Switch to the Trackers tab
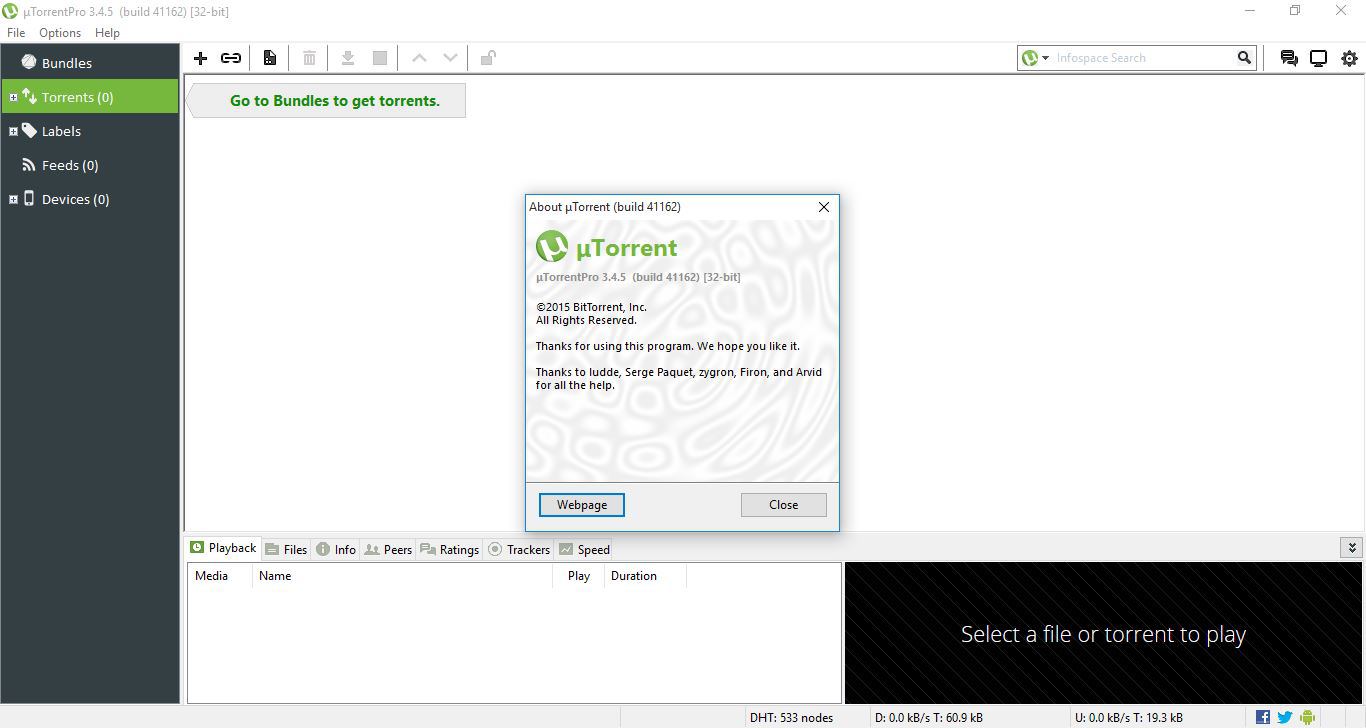1366x728 pixels. 519,549
